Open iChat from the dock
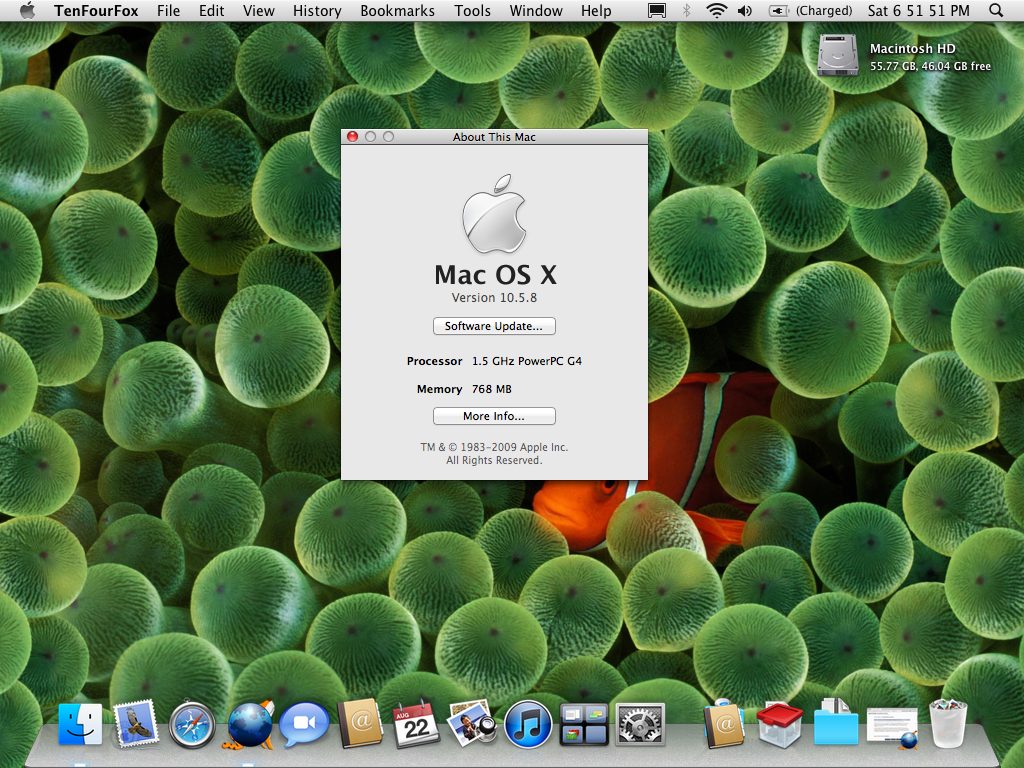 305,724
